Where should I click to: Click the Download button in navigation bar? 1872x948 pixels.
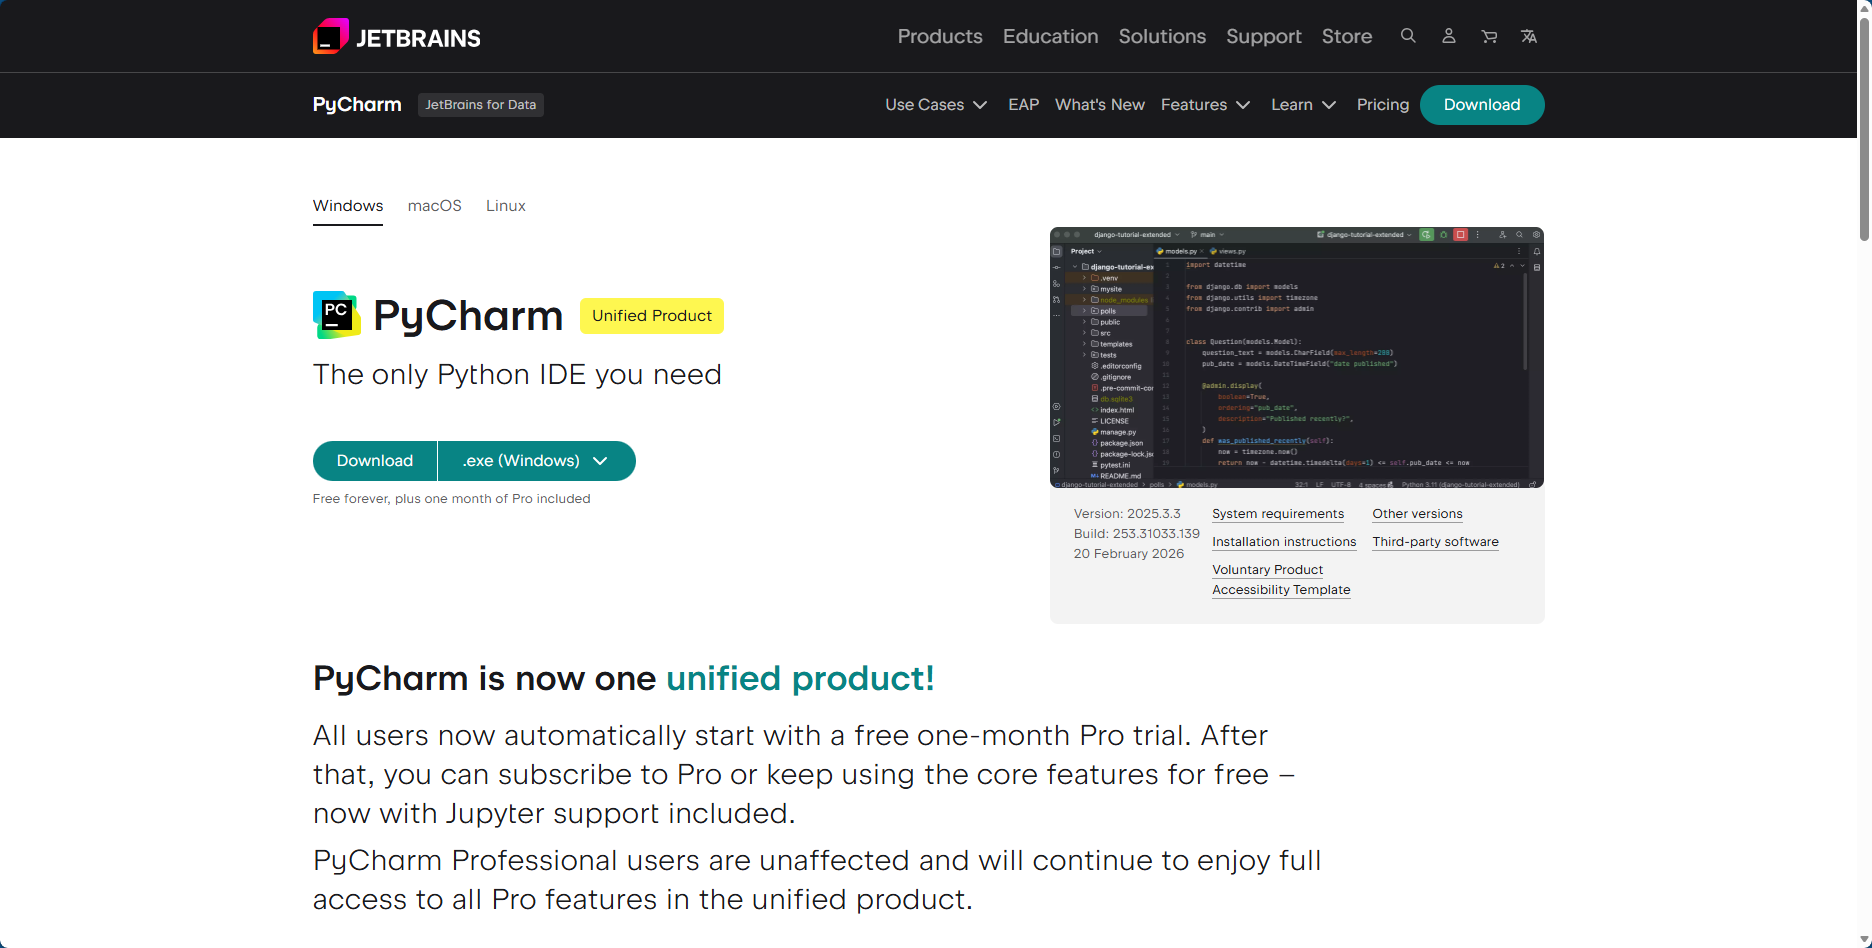click(1481, 105)
